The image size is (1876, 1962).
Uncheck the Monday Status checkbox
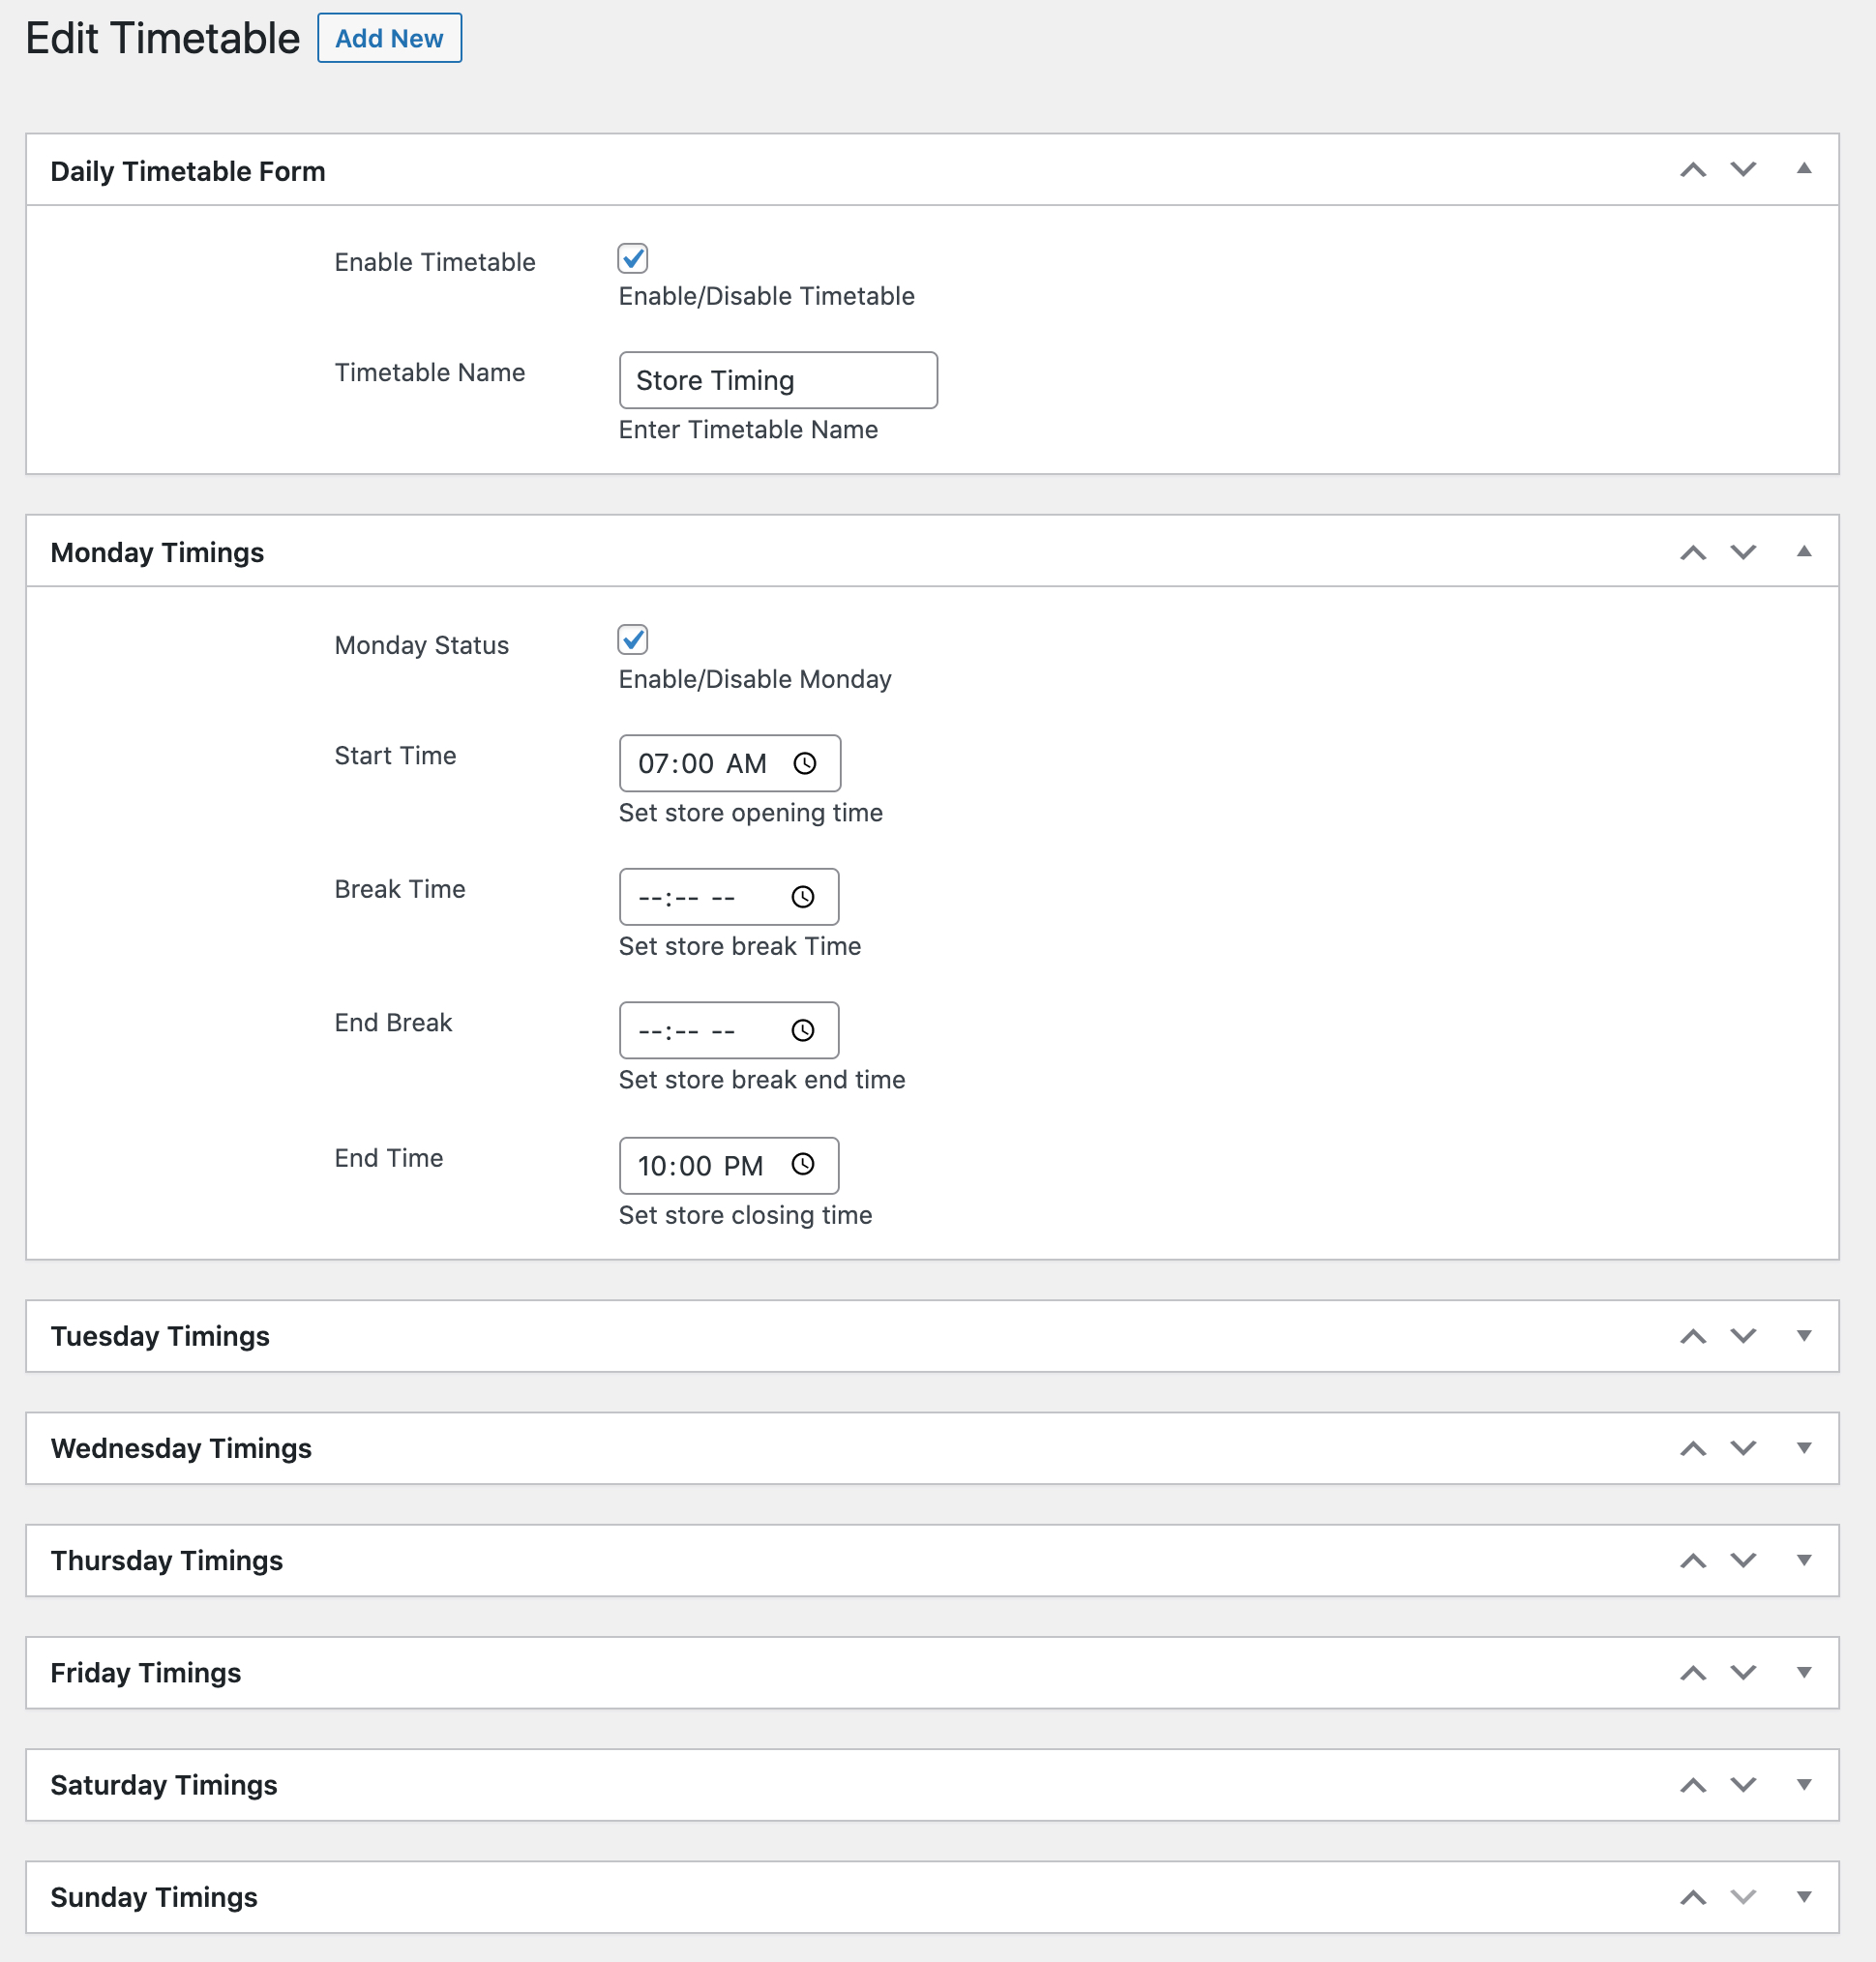[632, 640]
